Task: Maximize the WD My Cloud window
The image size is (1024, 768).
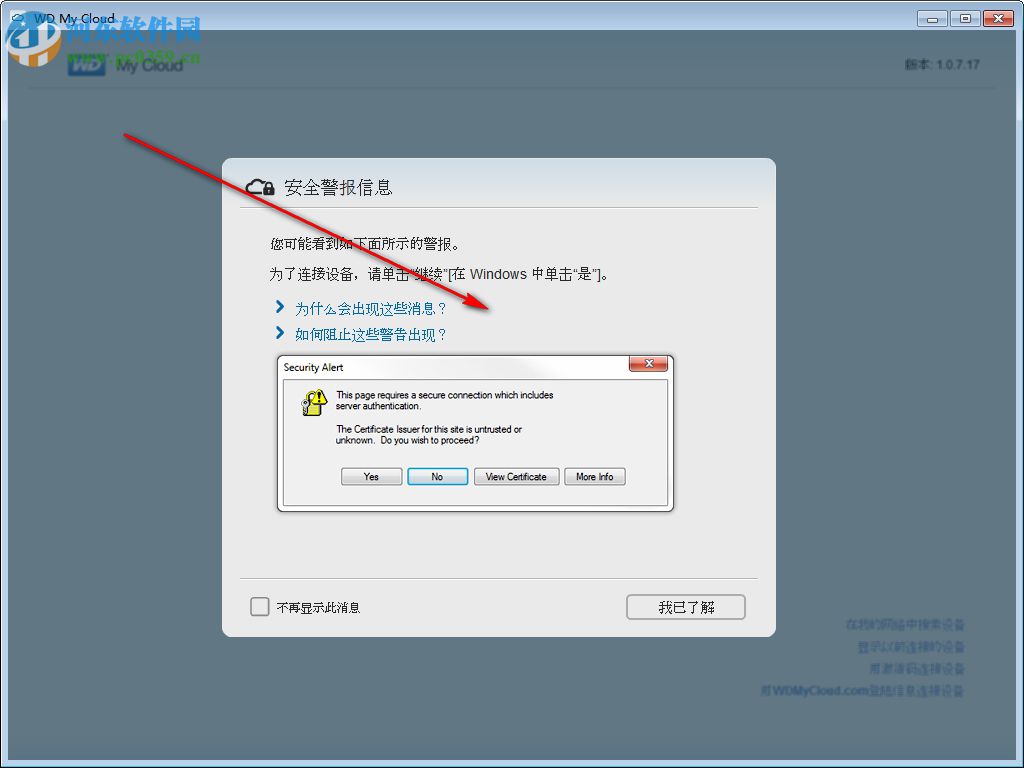Action: [x=965, y=19]
